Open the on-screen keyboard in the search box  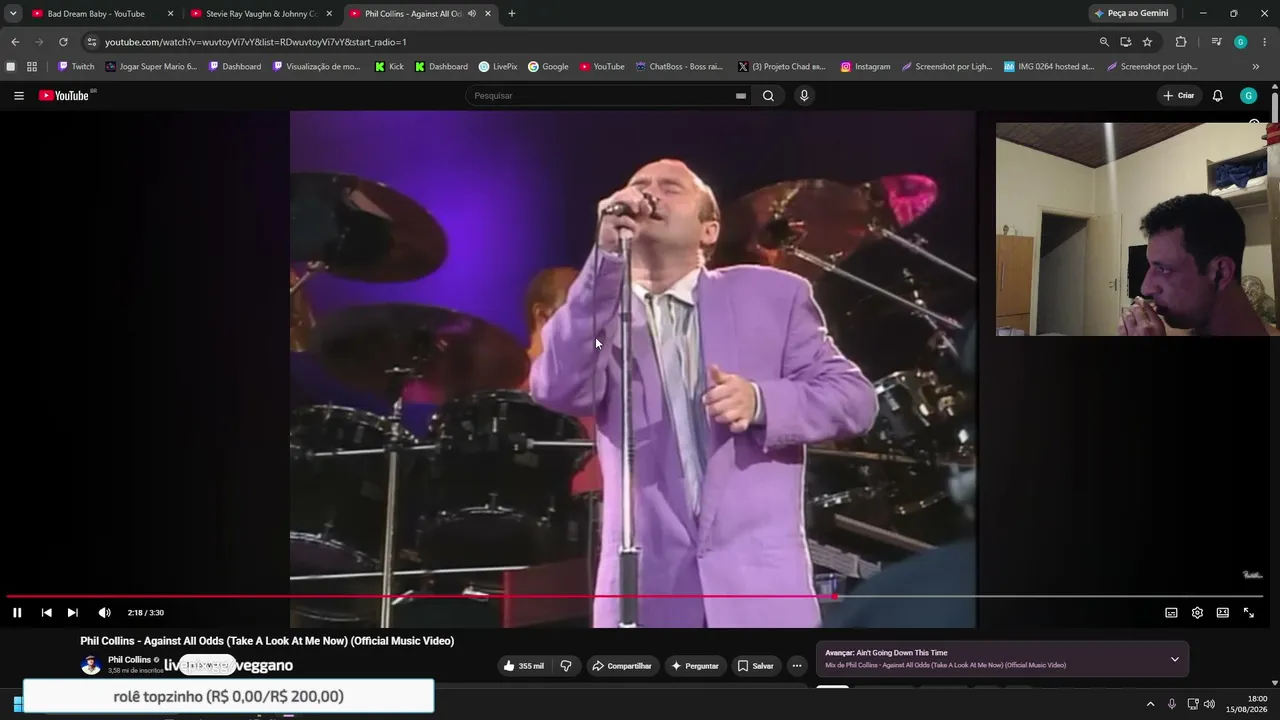click(x=740, y=96)
